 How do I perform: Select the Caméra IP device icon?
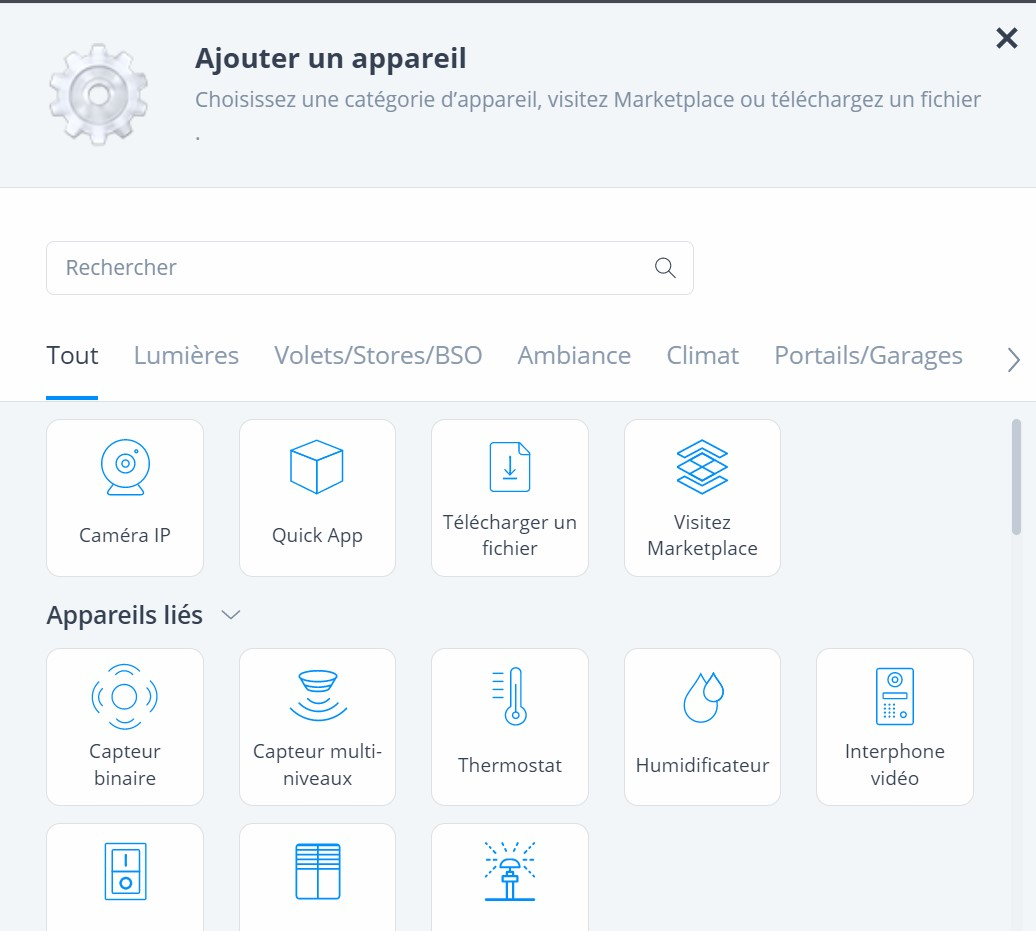tap(125, 468)
